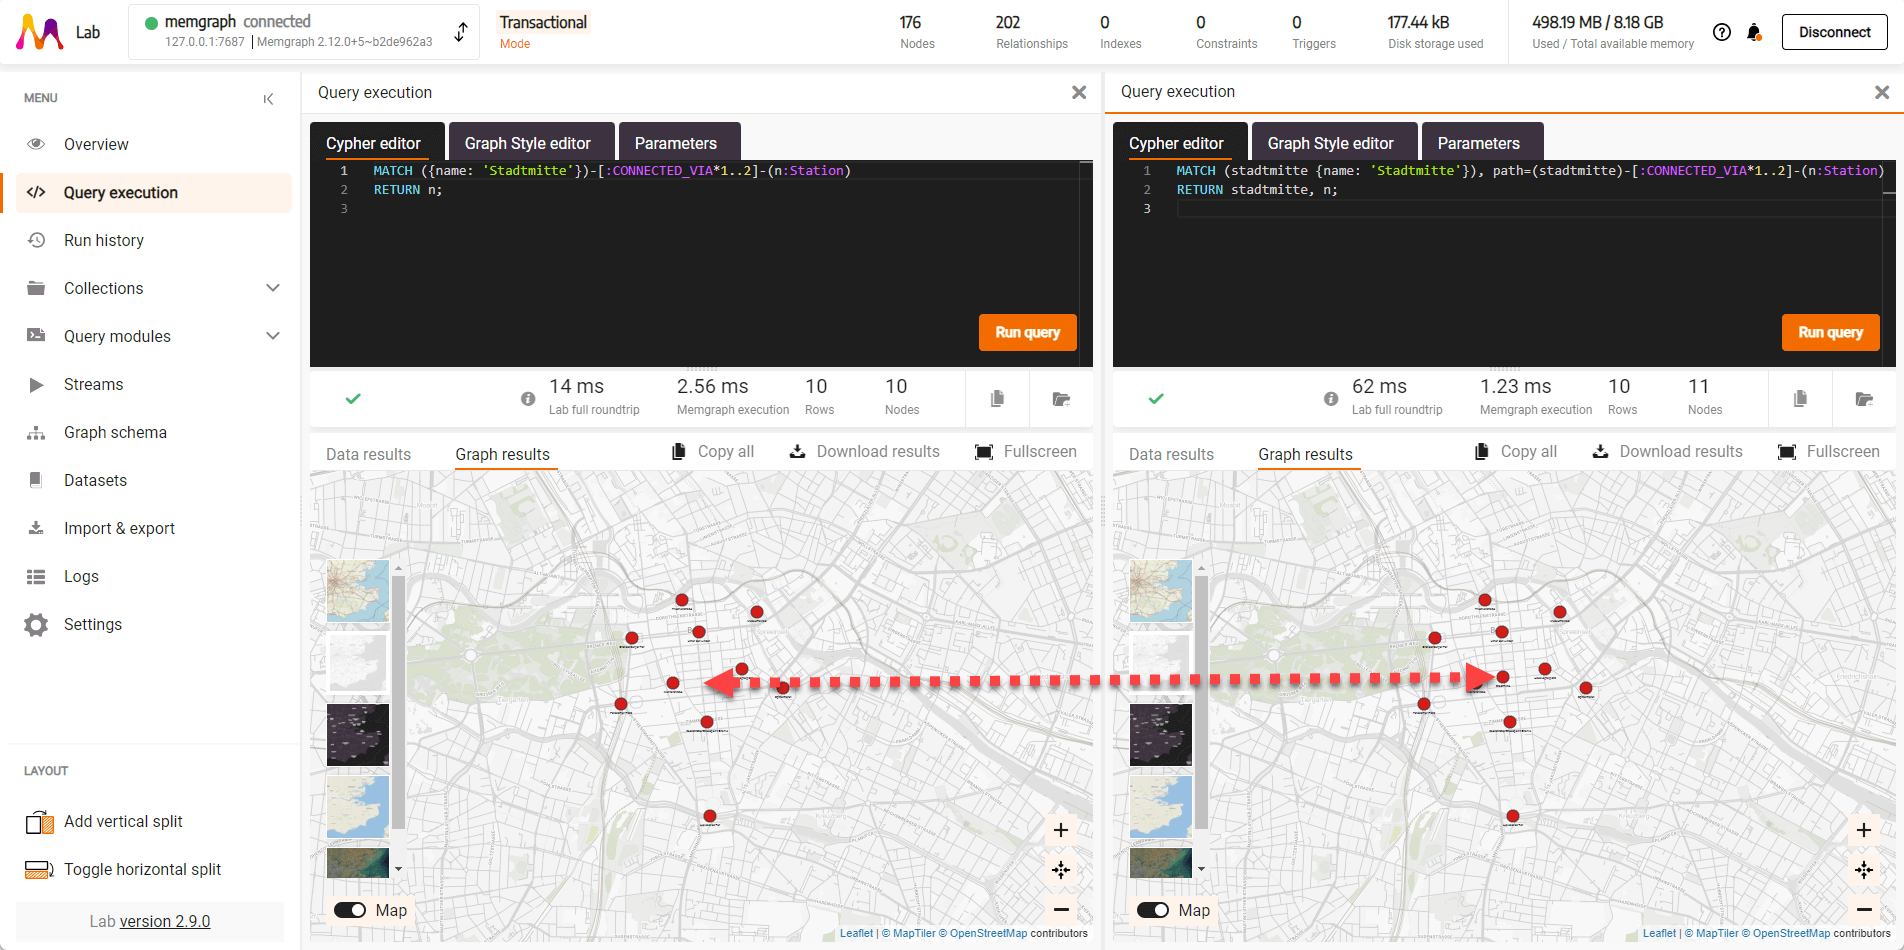Switch to Graph Style editor tab on left
Viewport: 1904px width, 950px height.
(x=527, y=143)
